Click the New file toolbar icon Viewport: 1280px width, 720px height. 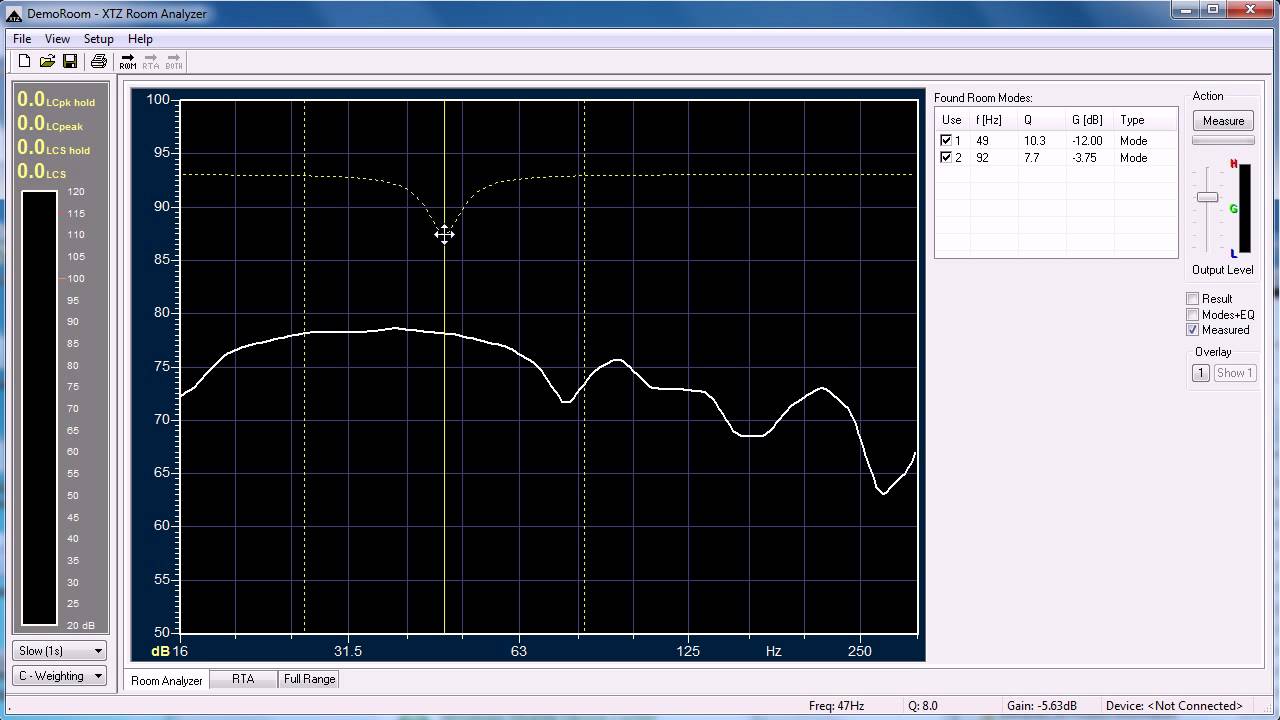24,61
